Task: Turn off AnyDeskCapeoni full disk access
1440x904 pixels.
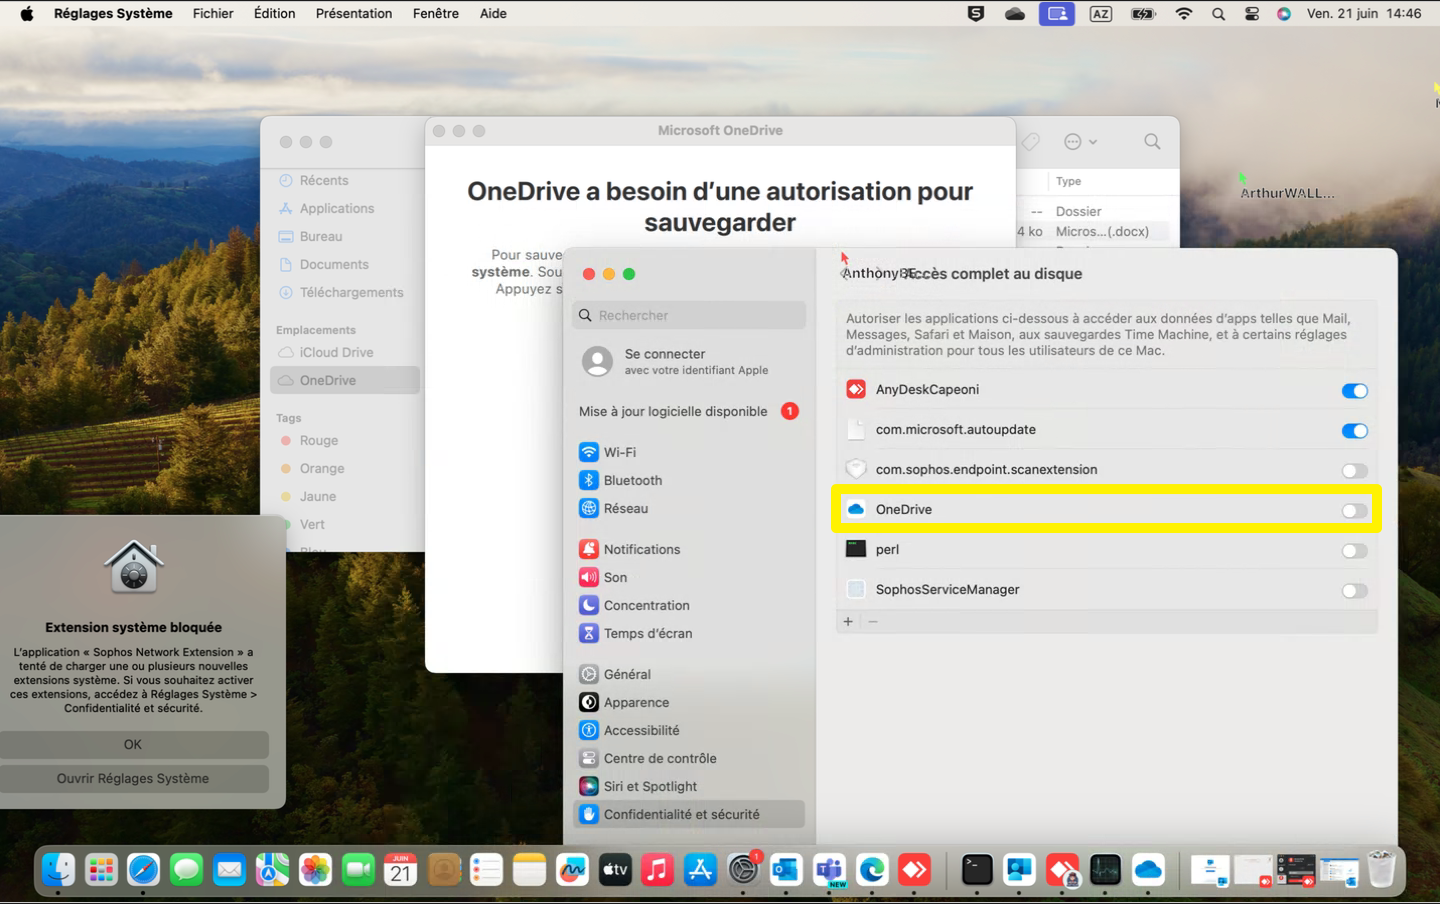Action: (1354, 391)
